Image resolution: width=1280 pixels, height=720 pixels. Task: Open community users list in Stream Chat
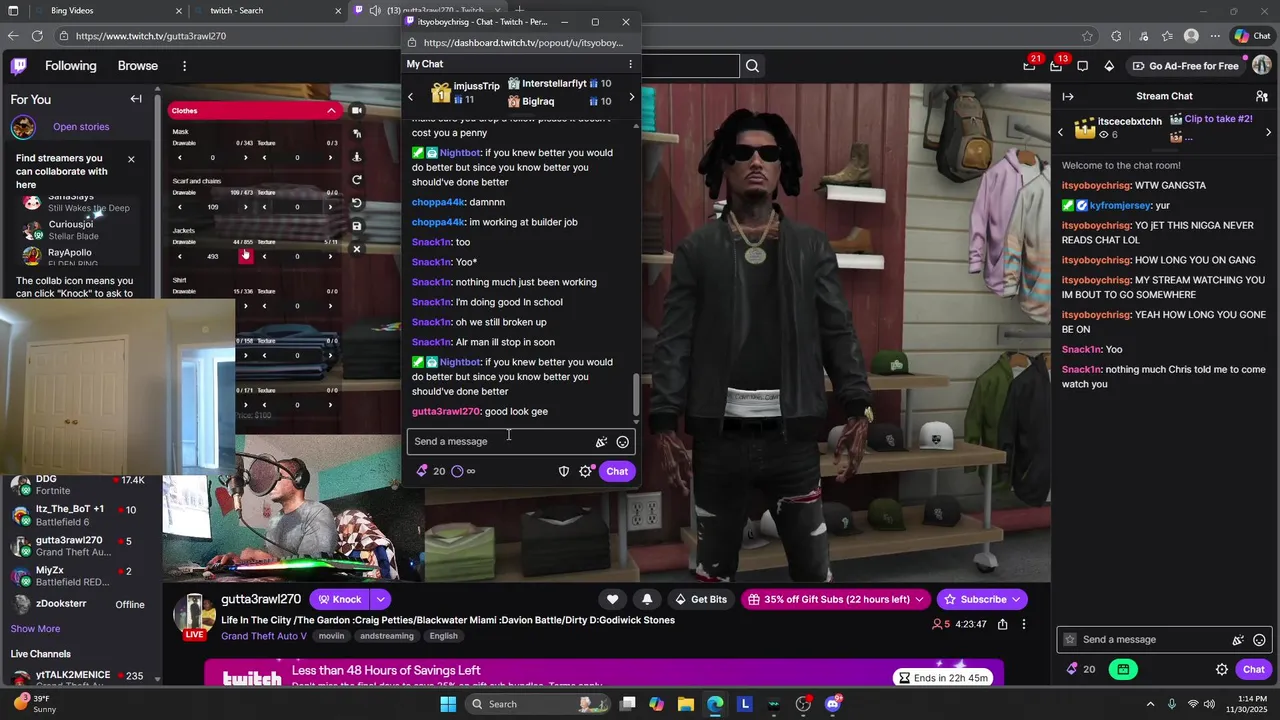coord(1262,96)
